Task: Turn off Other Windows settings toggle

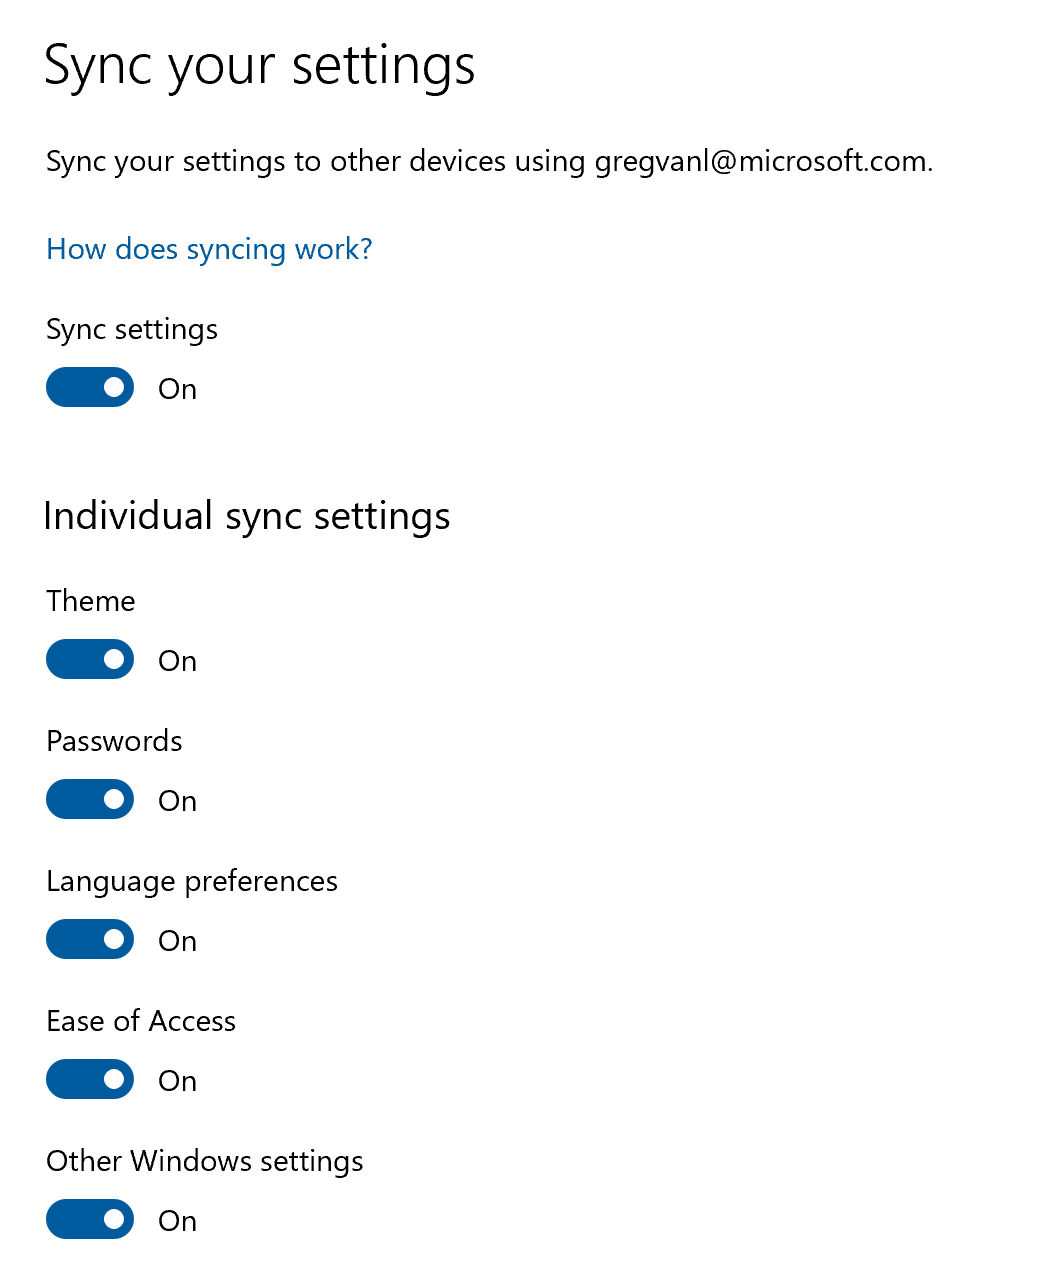Action: pos(90,1219)
